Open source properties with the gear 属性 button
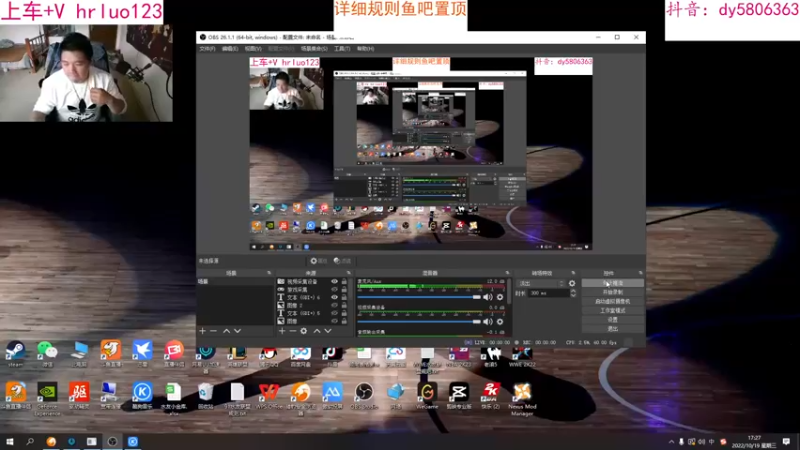This screenshot has height=450, width=800. pyautogui.click(x=319, y=261)
